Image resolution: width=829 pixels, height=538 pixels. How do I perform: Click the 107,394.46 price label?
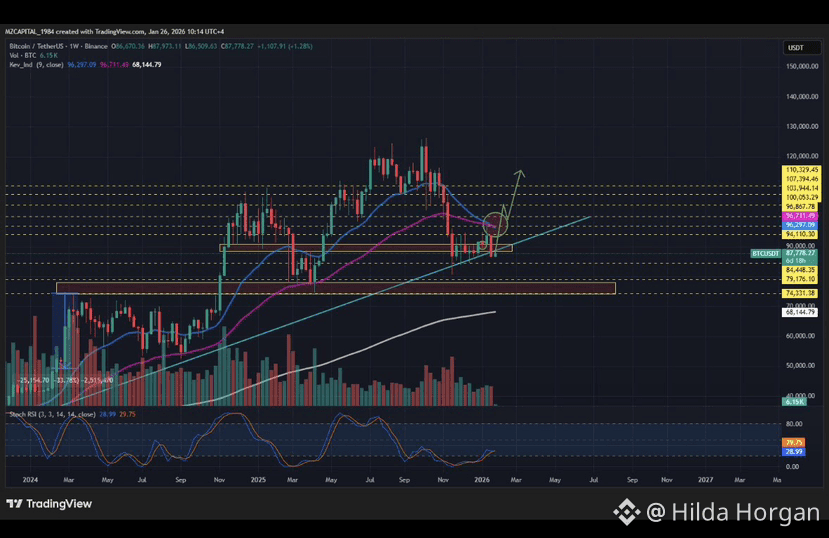point(802,179)
